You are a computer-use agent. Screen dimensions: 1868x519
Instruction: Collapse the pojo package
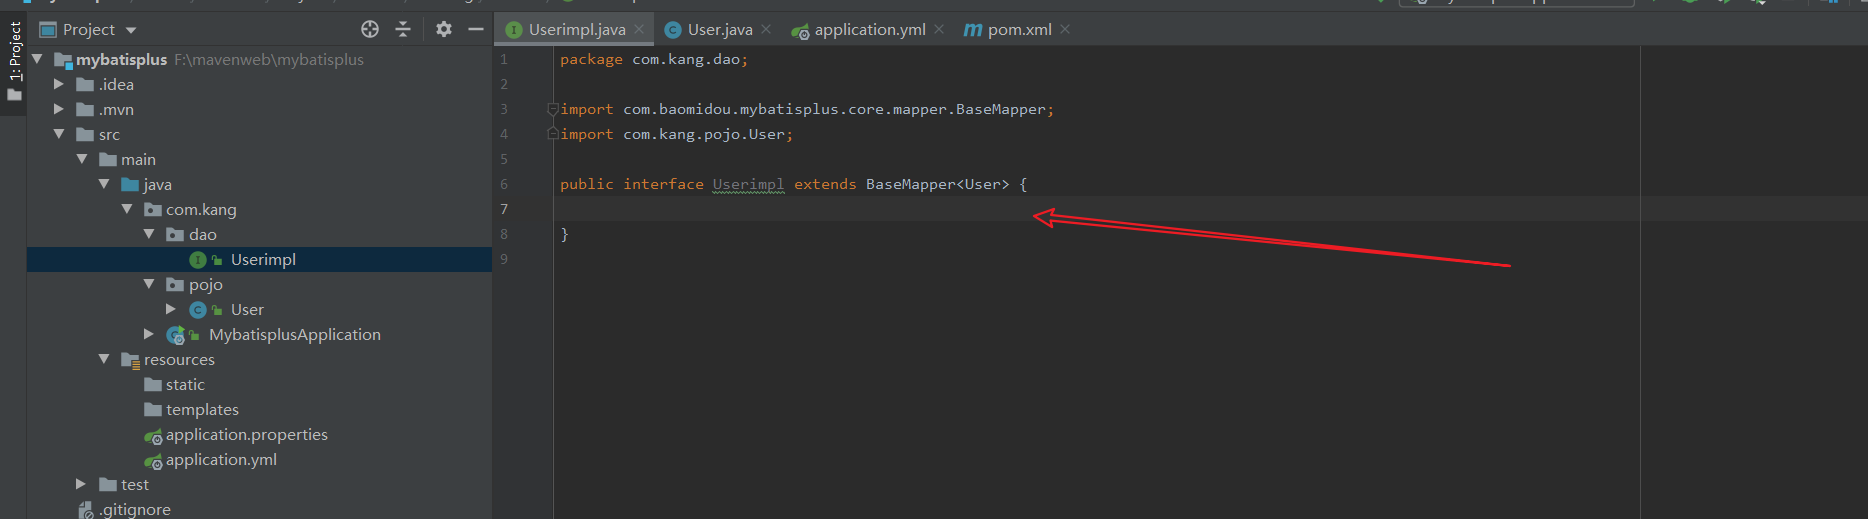pyautogui.click(x=149, y=284)
